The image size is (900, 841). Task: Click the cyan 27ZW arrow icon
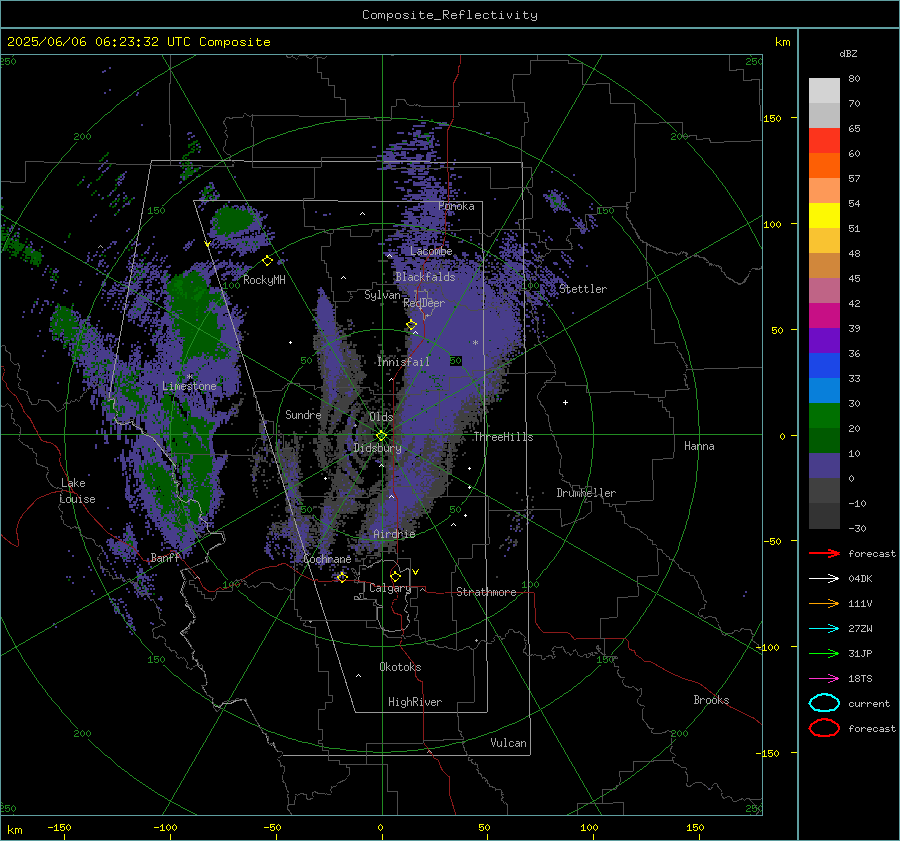(824, 629)
